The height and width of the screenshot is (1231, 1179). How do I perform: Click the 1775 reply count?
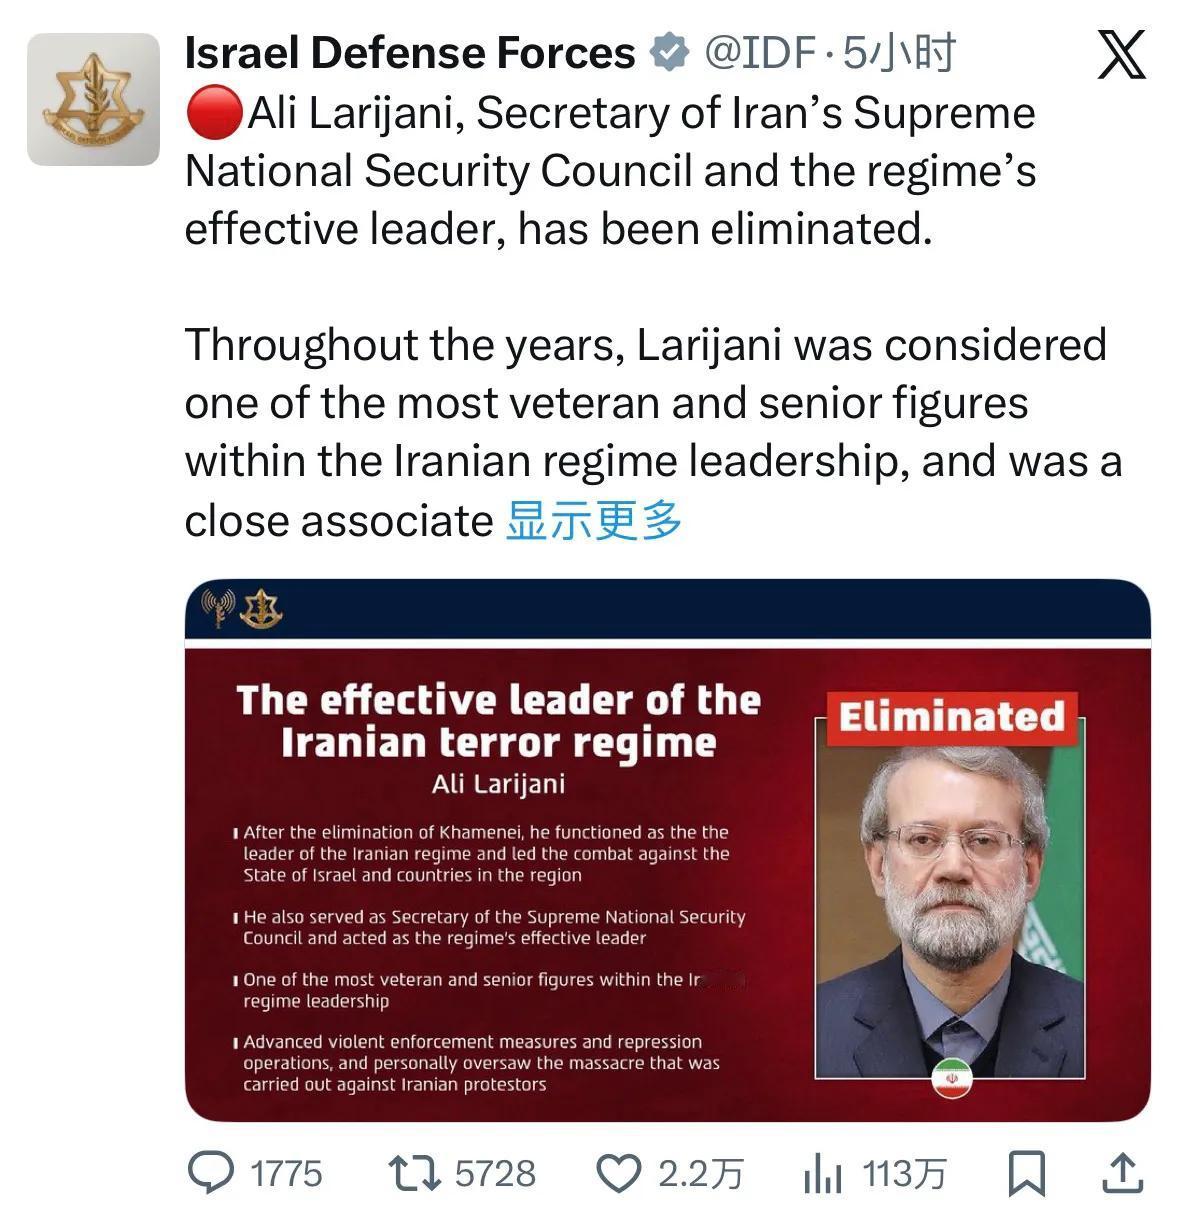point(286,1173)
